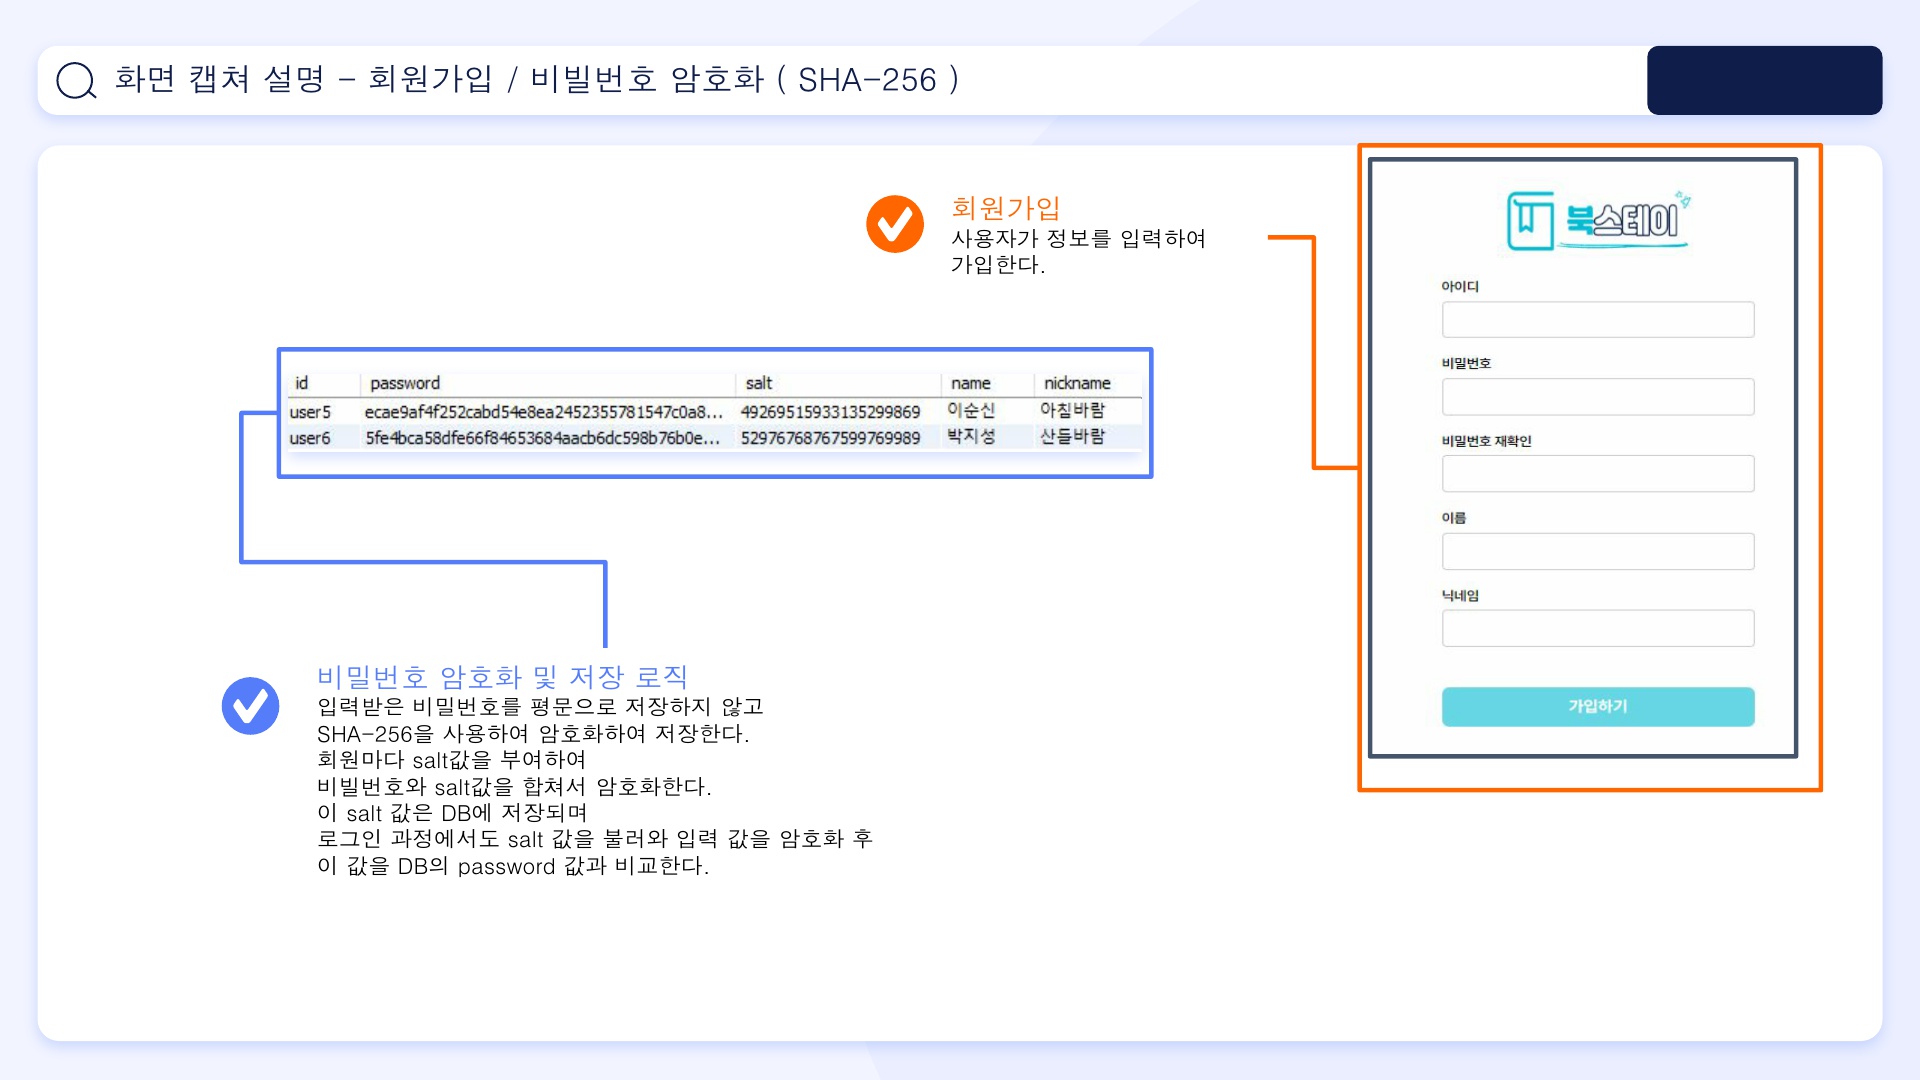Viewport: 1920px width, 1080px height.
Task: Click the 북스테이 logo in the signup form
Action: pyautogui.click(x=1597, y=220)
